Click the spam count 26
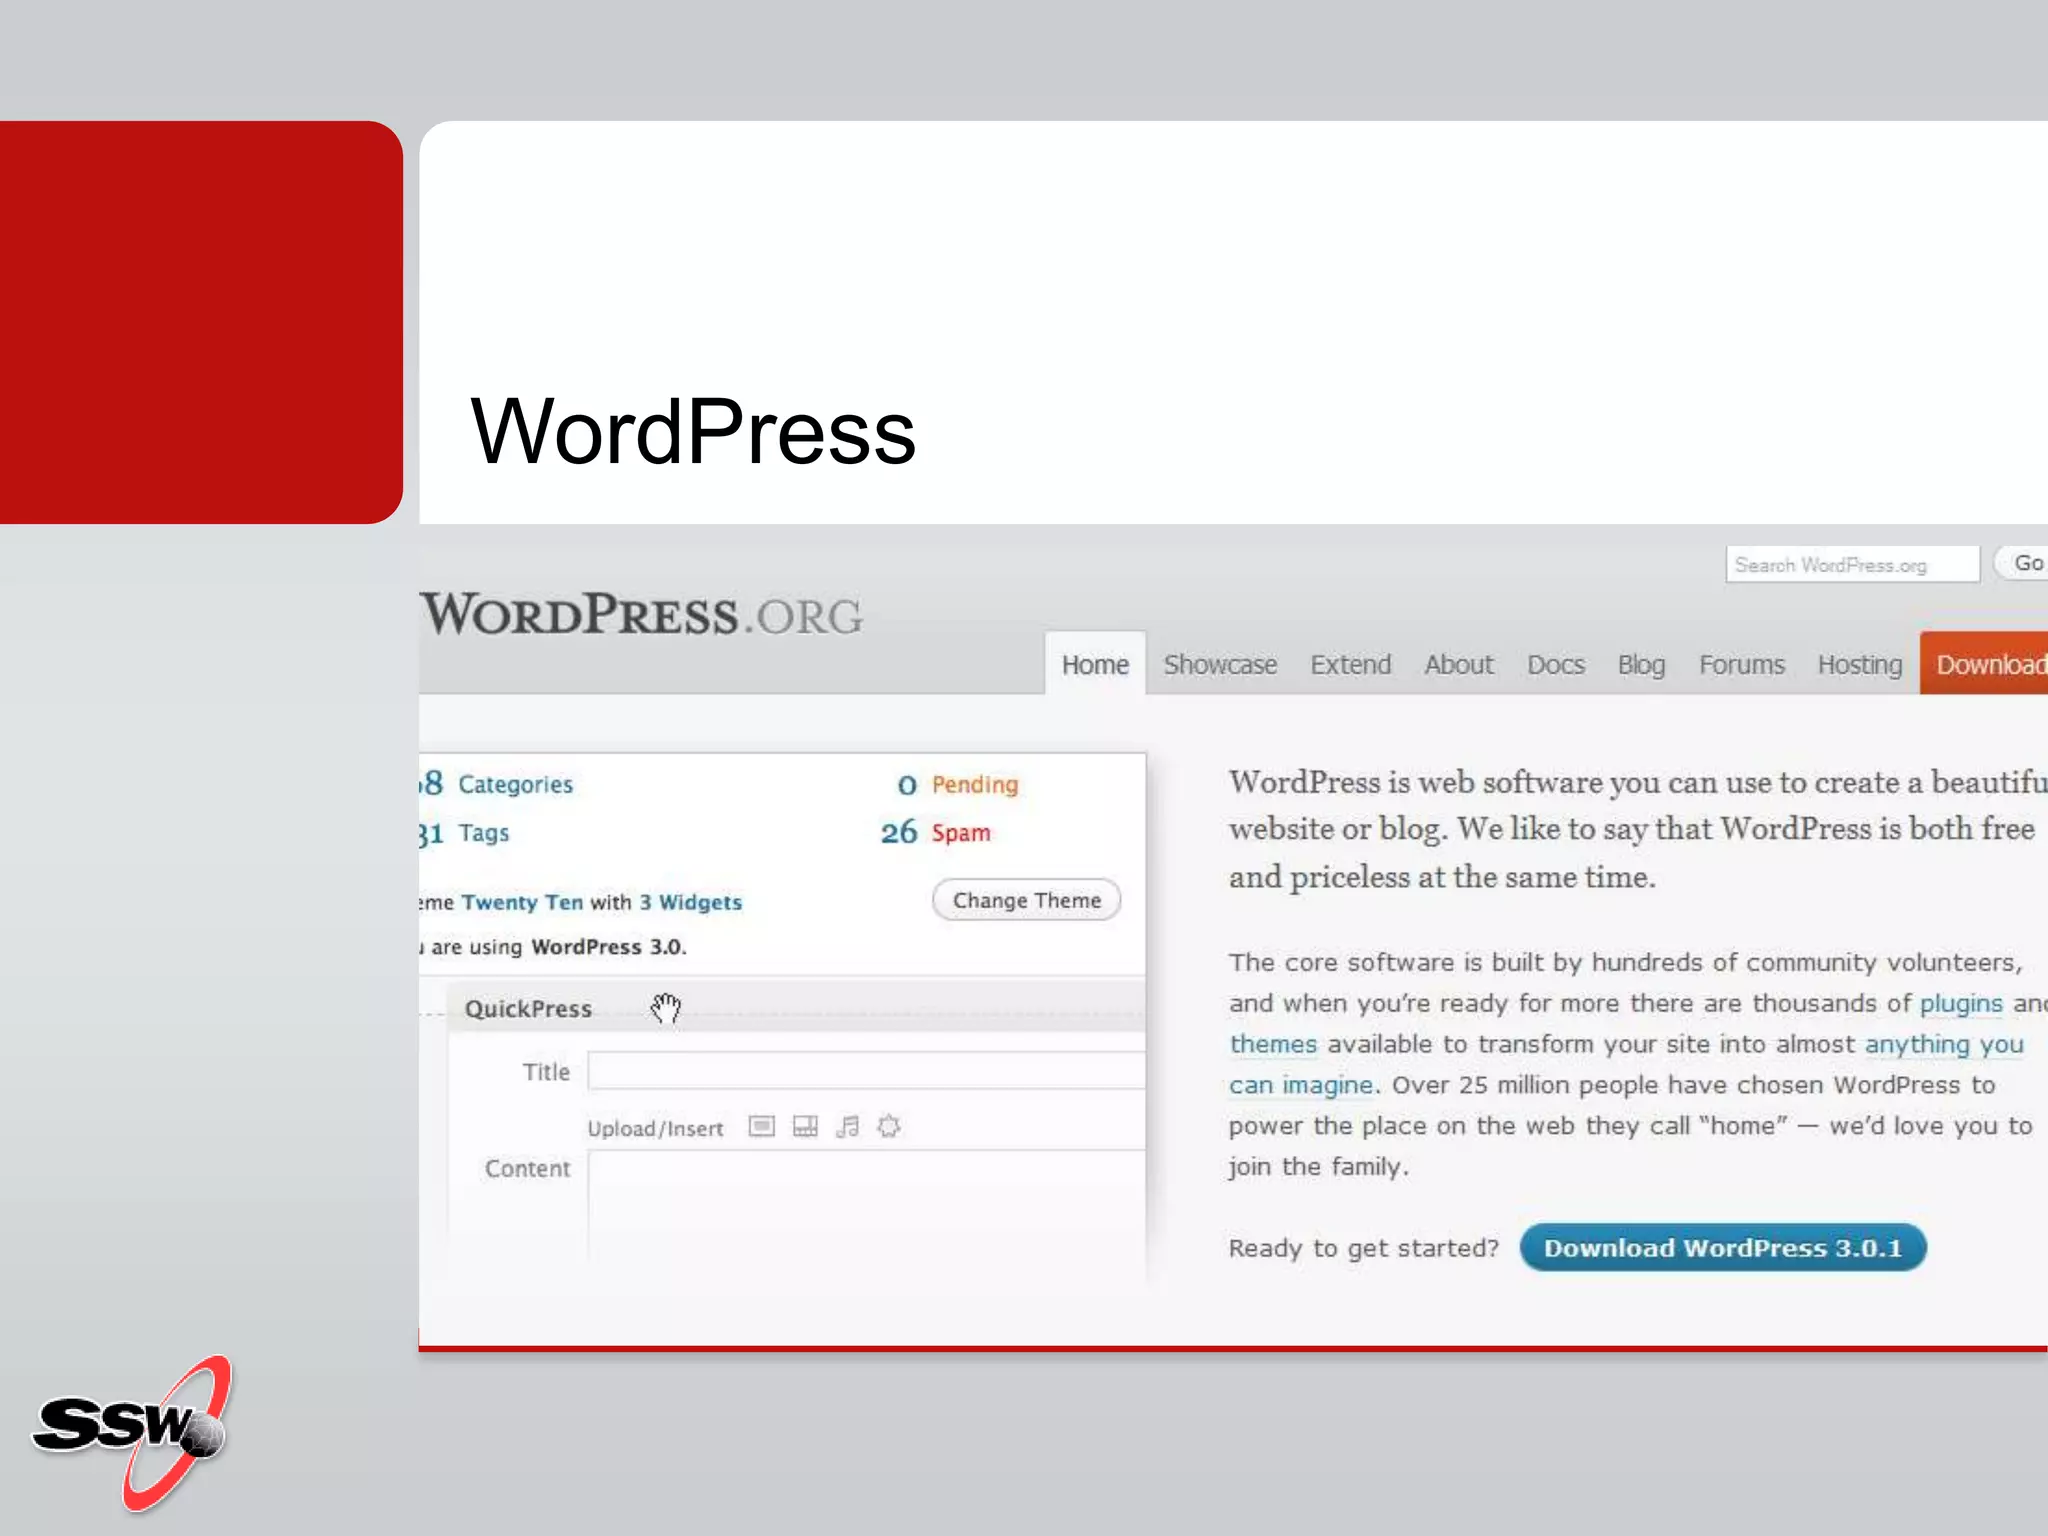Image resolution: width=2048 pixels, height=1536 pixels. (898, 832)
